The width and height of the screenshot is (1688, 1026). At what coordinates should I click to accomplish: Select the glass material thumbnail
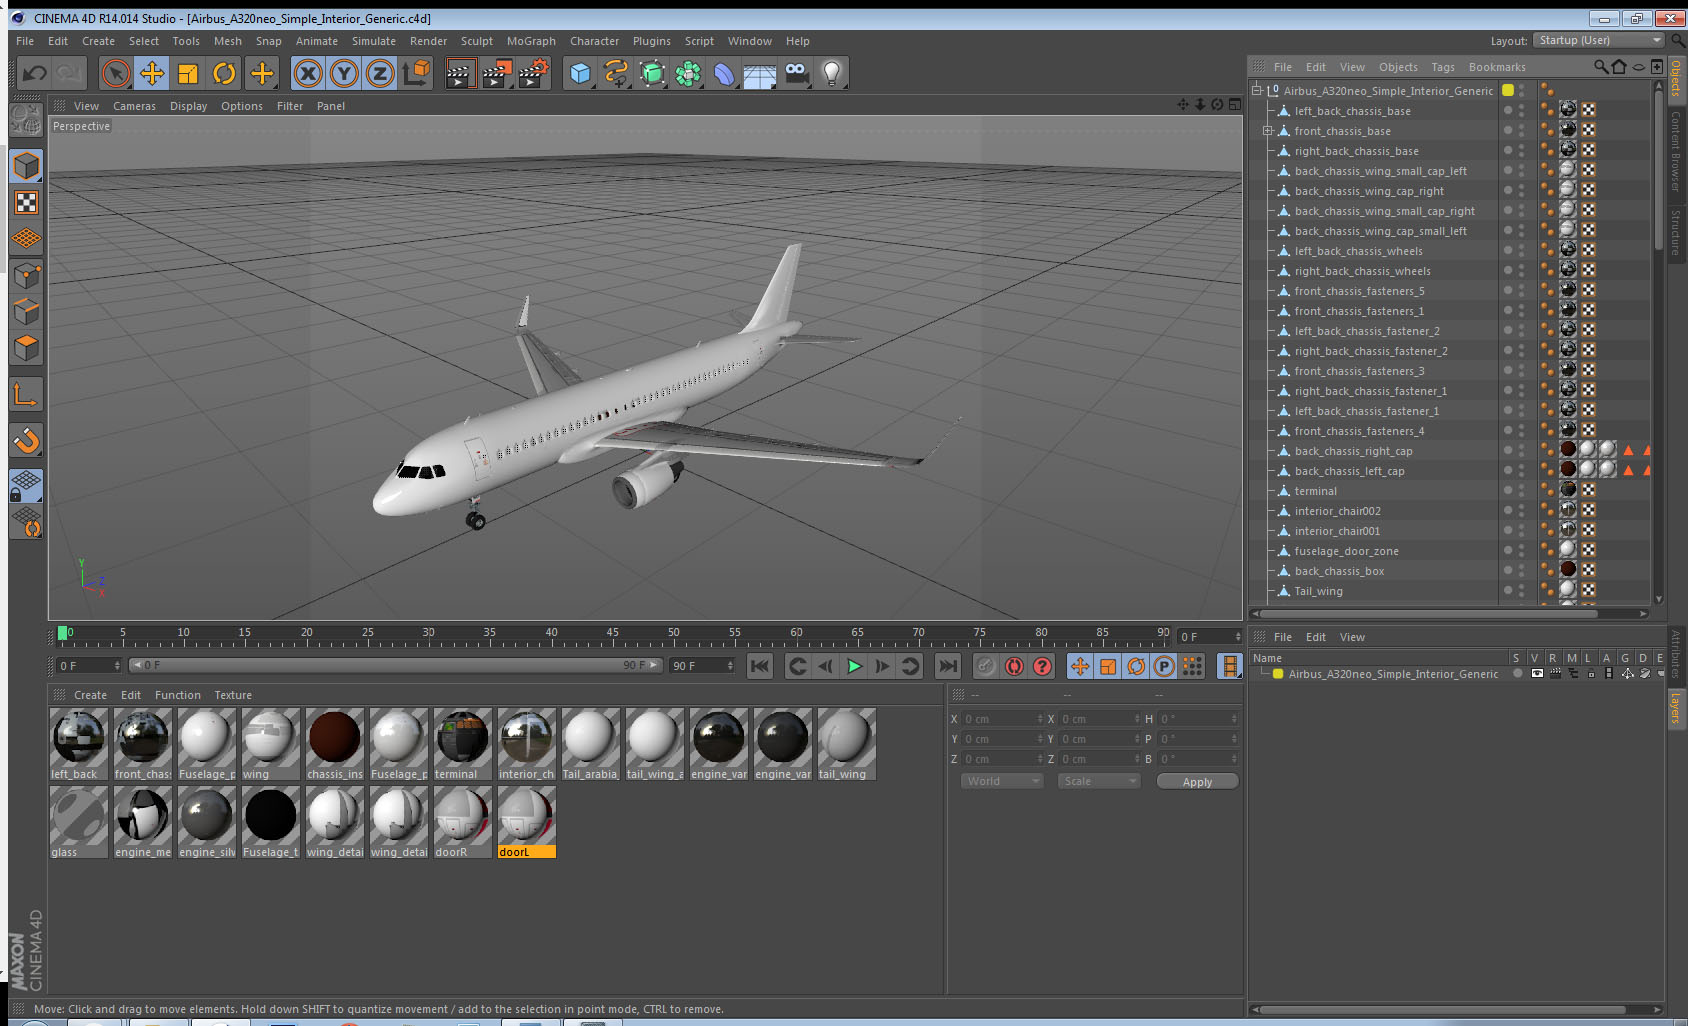tap(79, 822)
